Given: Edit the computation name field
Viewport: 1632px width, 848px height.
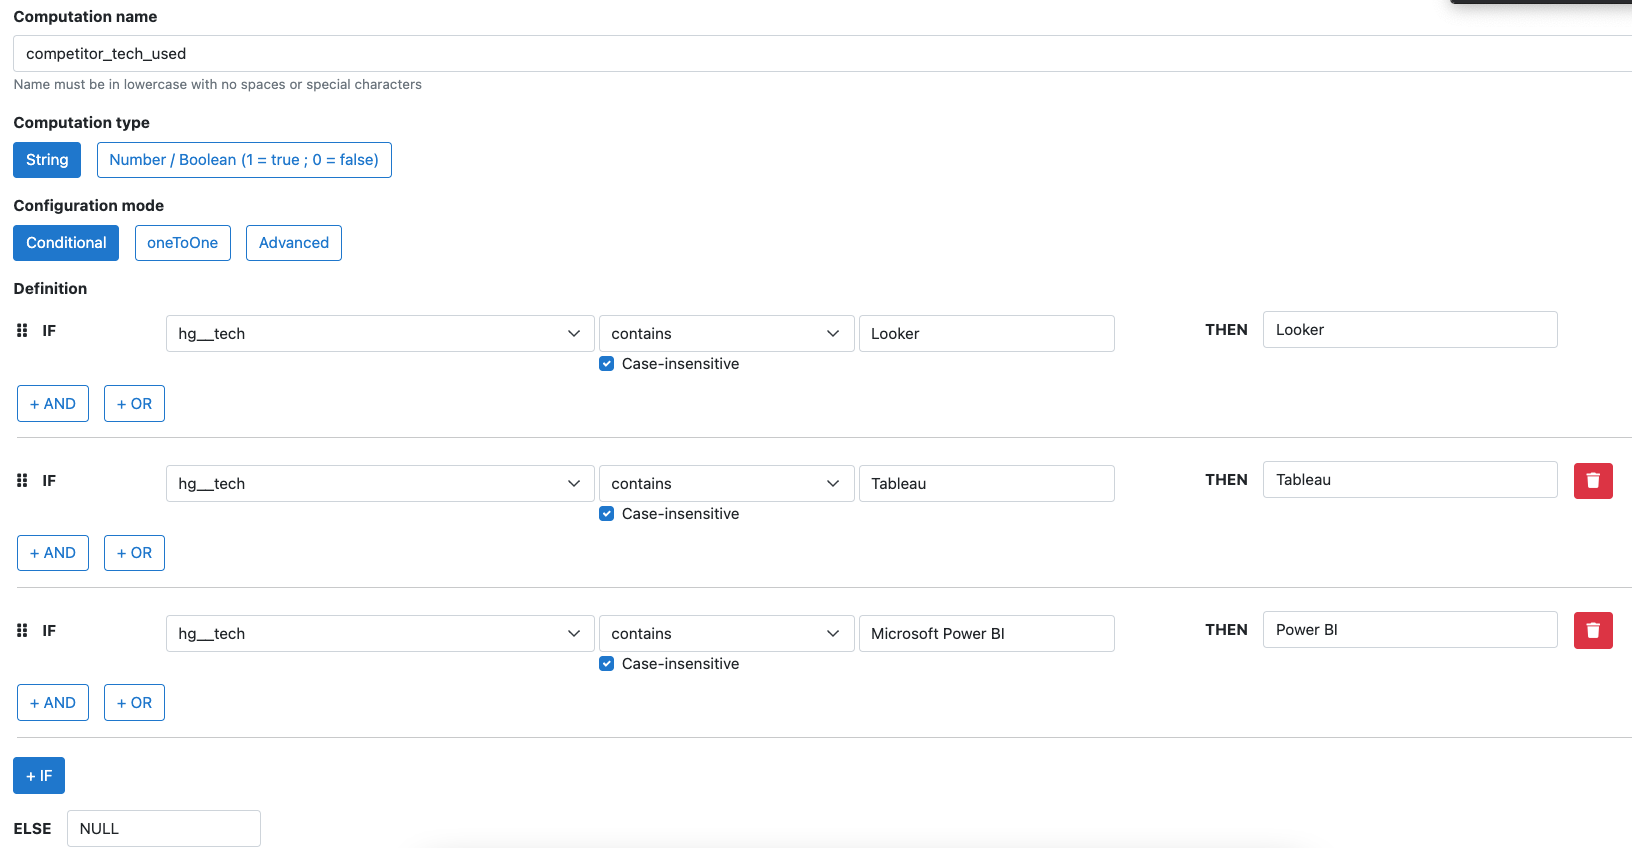Looking at the screenshot, I should click(822, 54).
